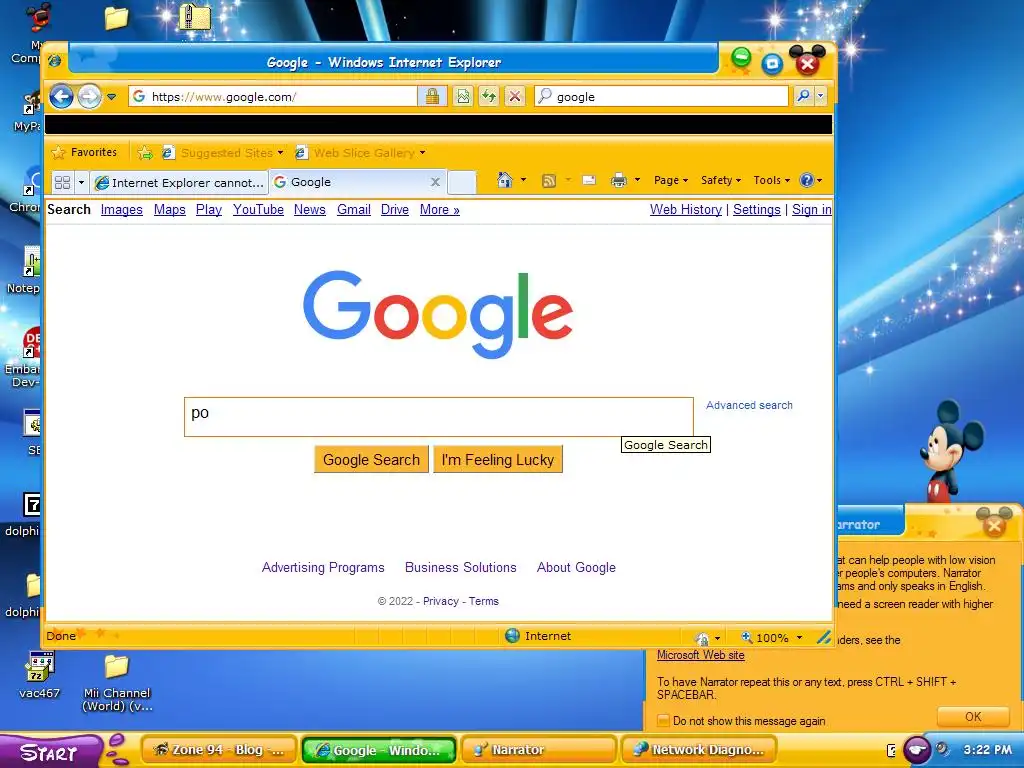Open the recent pages dropdown arrow

(x=112, y=97)
